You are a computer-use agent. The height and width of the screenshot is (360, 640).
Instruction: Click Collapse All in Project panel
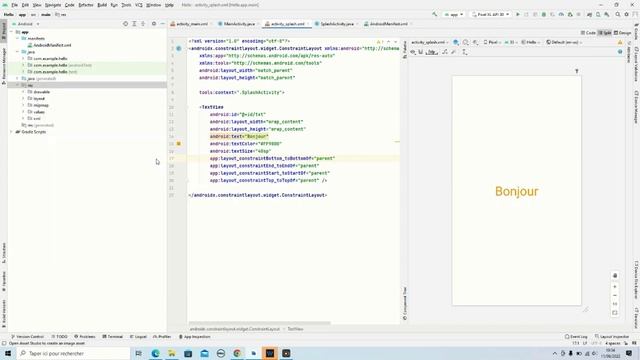click(x=143, y=24)
